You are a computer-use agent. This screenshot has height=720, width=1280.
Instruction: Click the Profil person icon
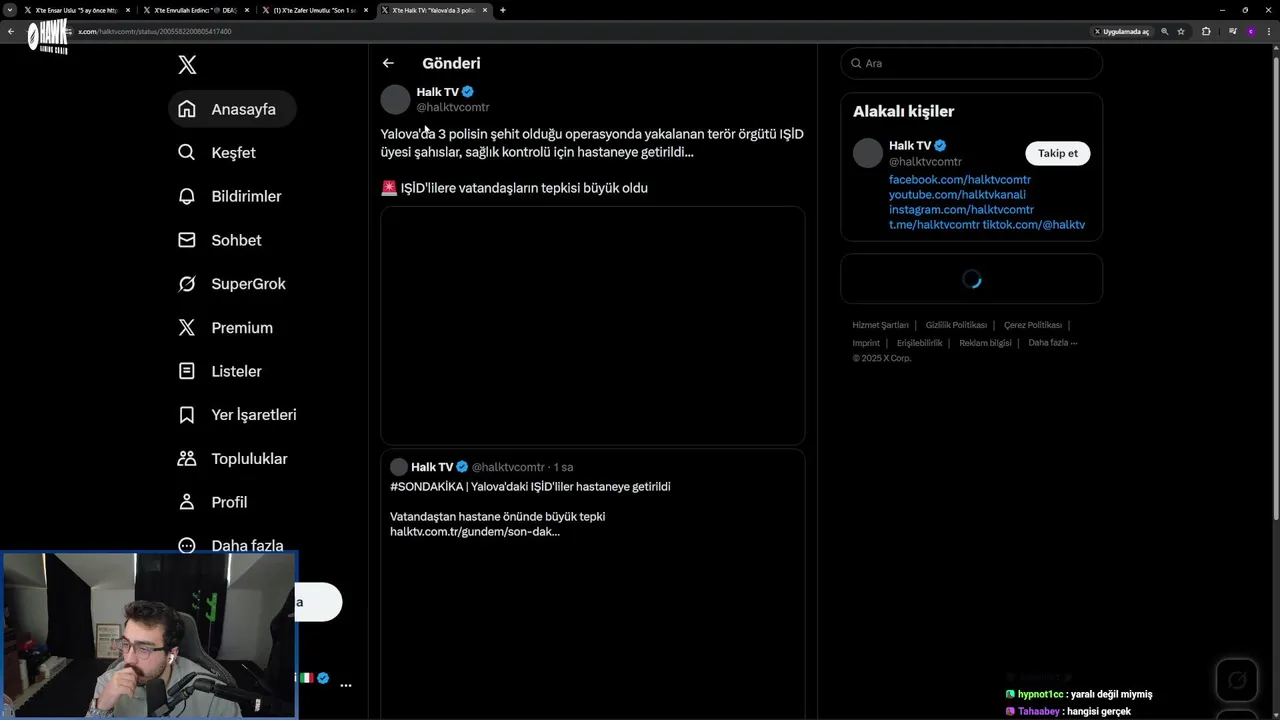tap(187, 502)
